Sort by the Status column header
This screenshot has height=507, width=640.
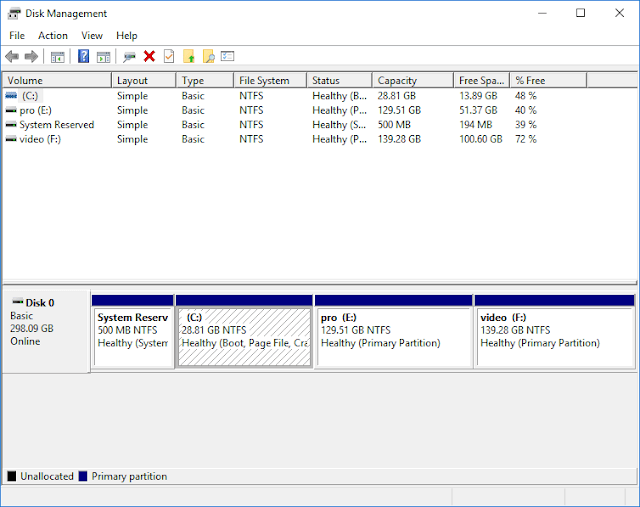[340, 80]
